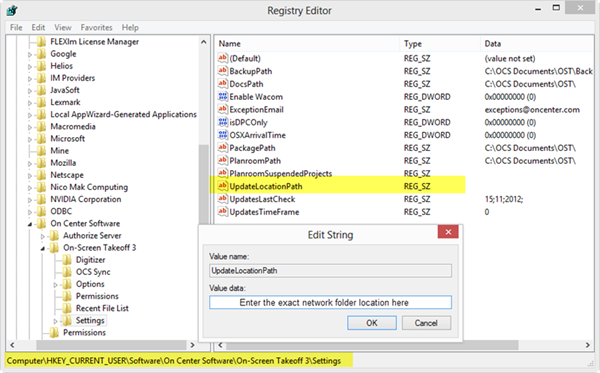Click the ExceptionEmail string icon
The height and width of the screenshot is (373, 600).
pos(222,109)
